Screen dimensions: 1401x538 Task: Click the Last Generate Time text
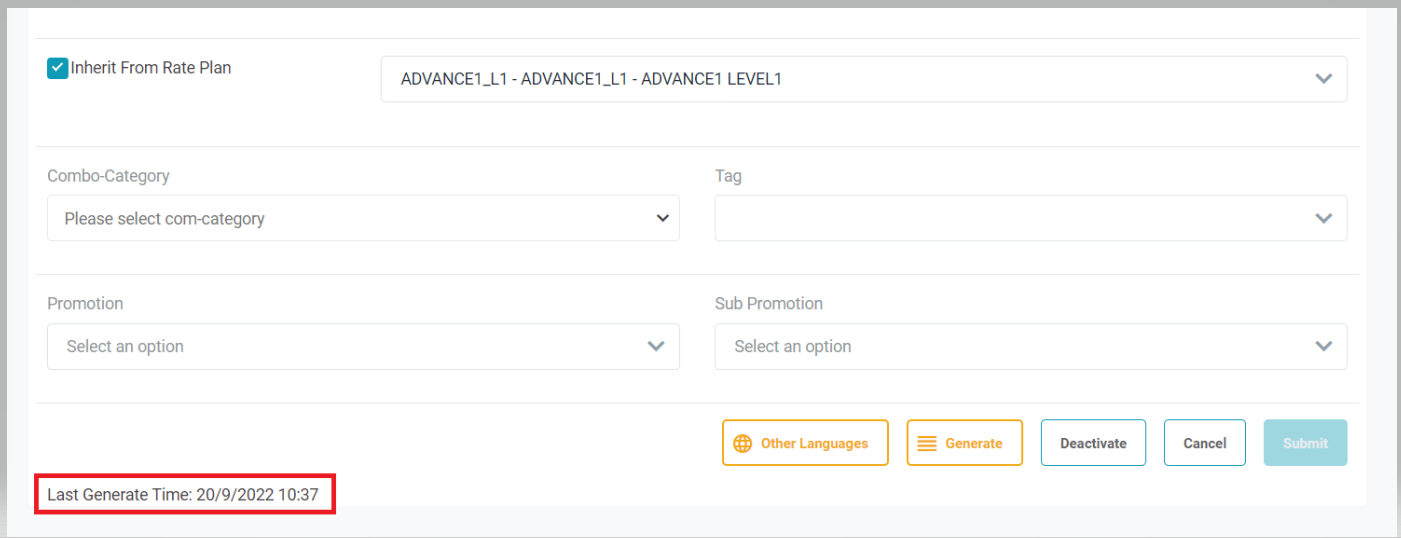coord(183,494)
